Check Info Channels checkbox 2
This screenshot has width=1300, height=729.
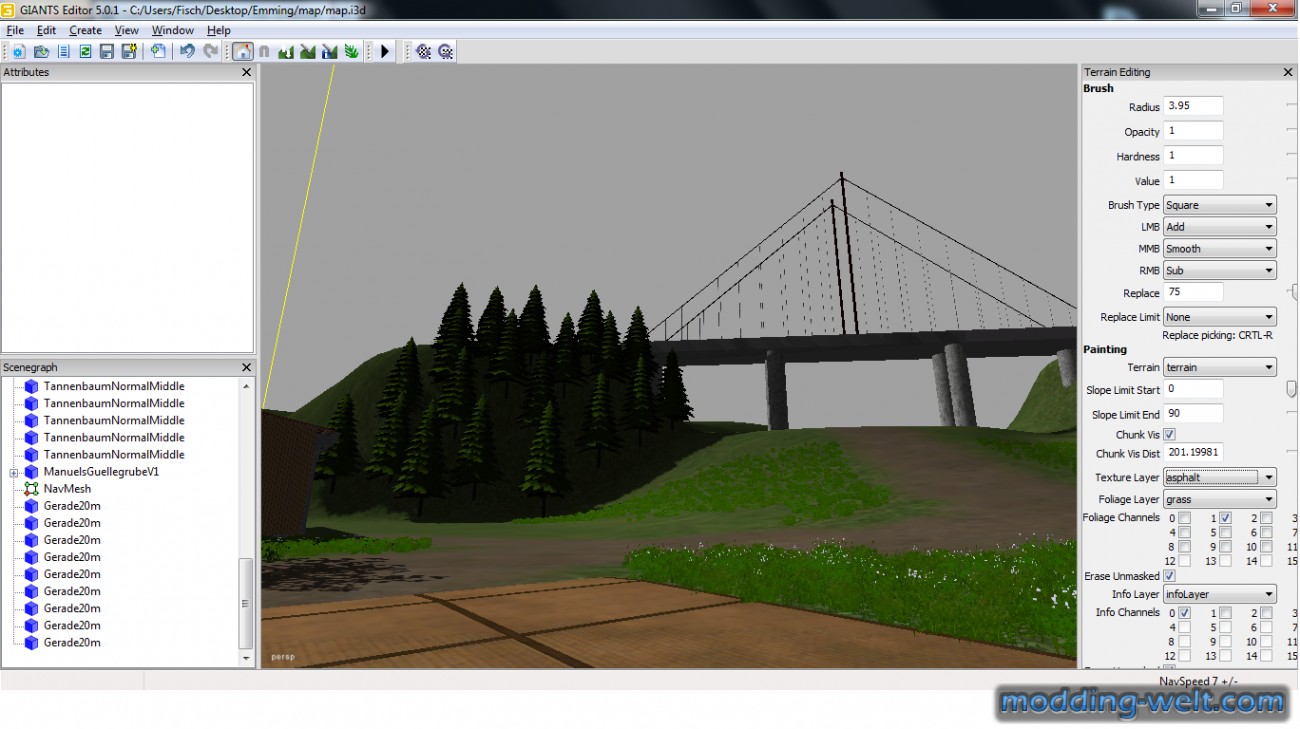pyautogui.click(x=1266, y=613)
